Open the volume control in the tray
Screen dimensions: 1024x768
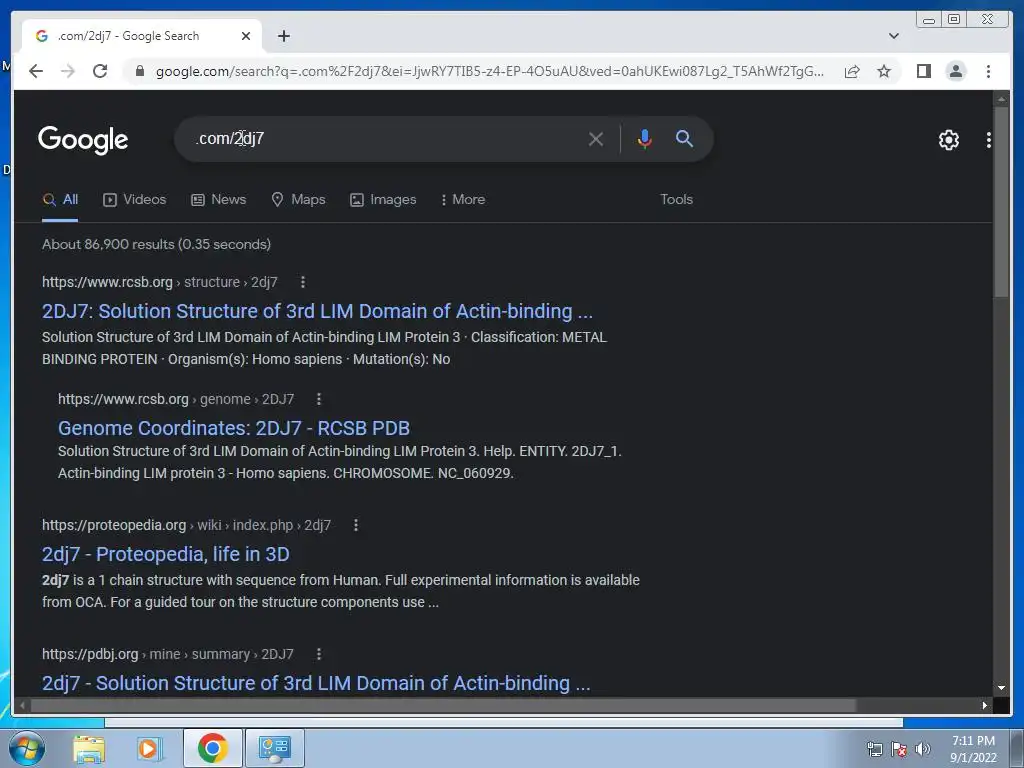[x=923, y=749]
